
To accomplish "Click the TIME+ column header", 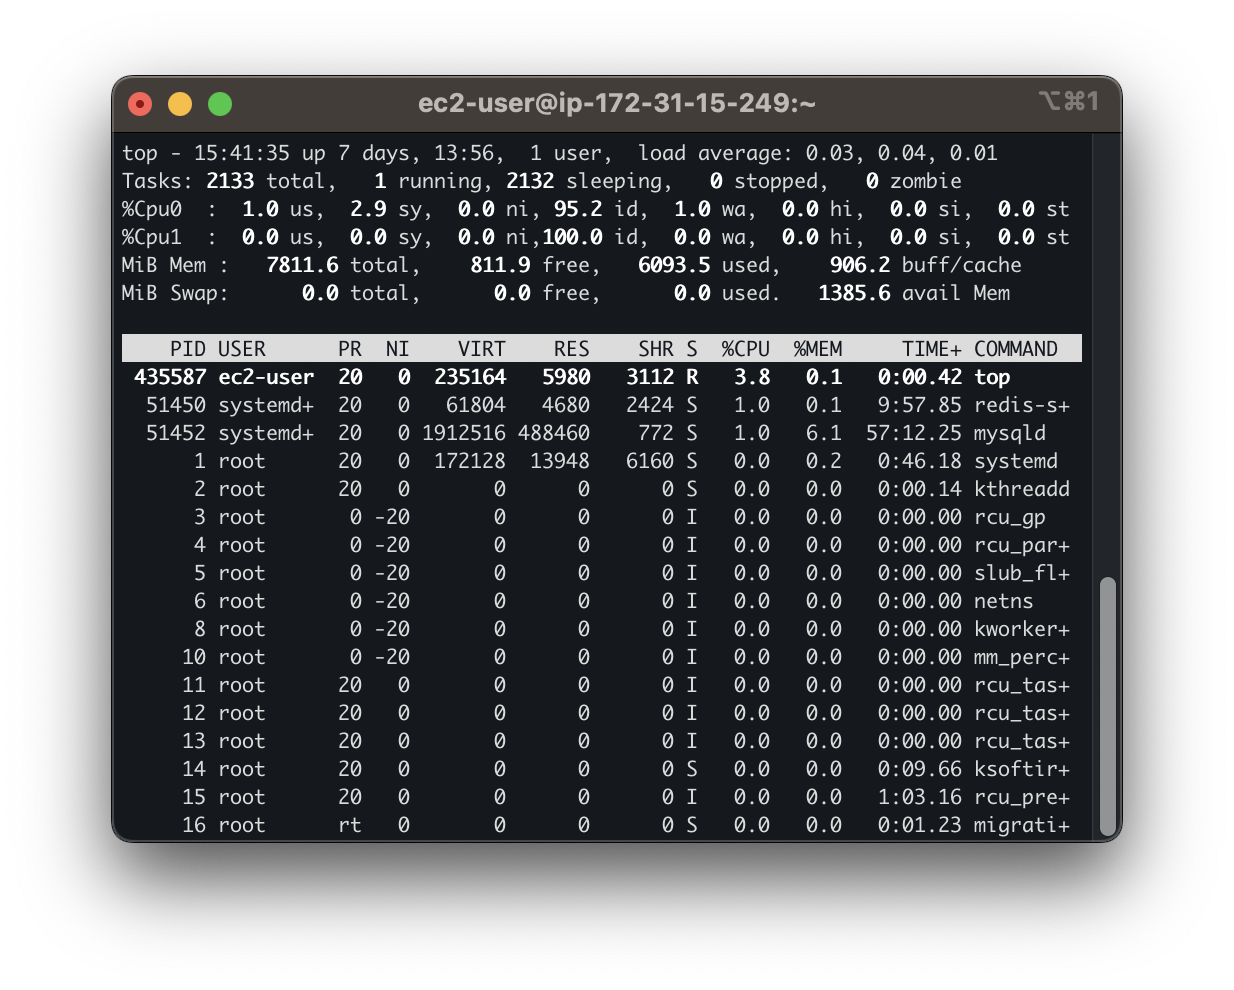I will [x=930, y=348].
